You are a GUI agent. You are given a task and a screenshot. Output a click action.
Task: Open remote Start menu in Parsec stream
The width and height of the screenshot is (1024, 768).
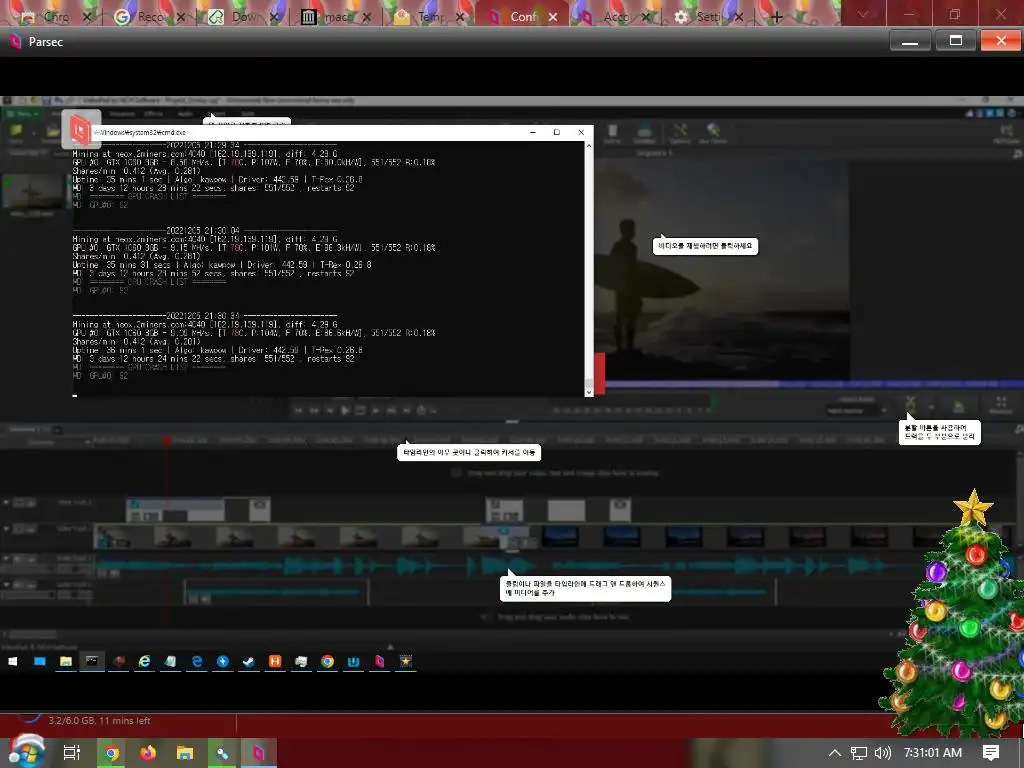(12, 662)
